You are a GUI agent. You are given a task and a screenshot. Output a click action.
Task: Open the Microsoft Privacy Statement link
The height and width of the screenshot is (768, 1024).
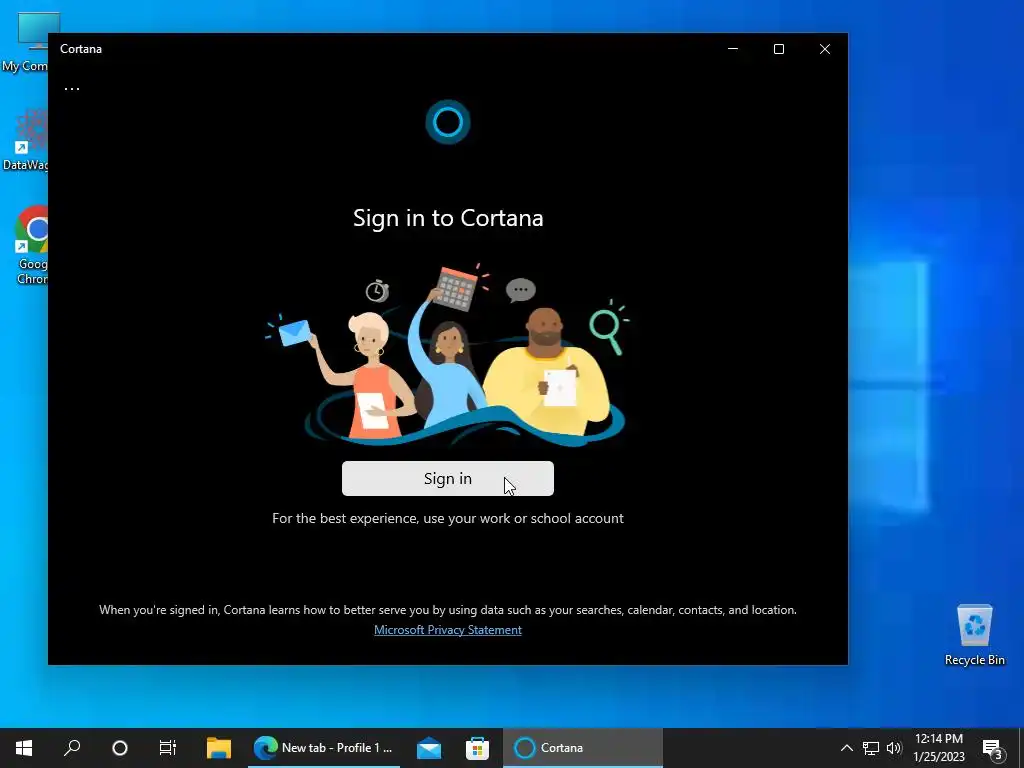pos(447,630)
